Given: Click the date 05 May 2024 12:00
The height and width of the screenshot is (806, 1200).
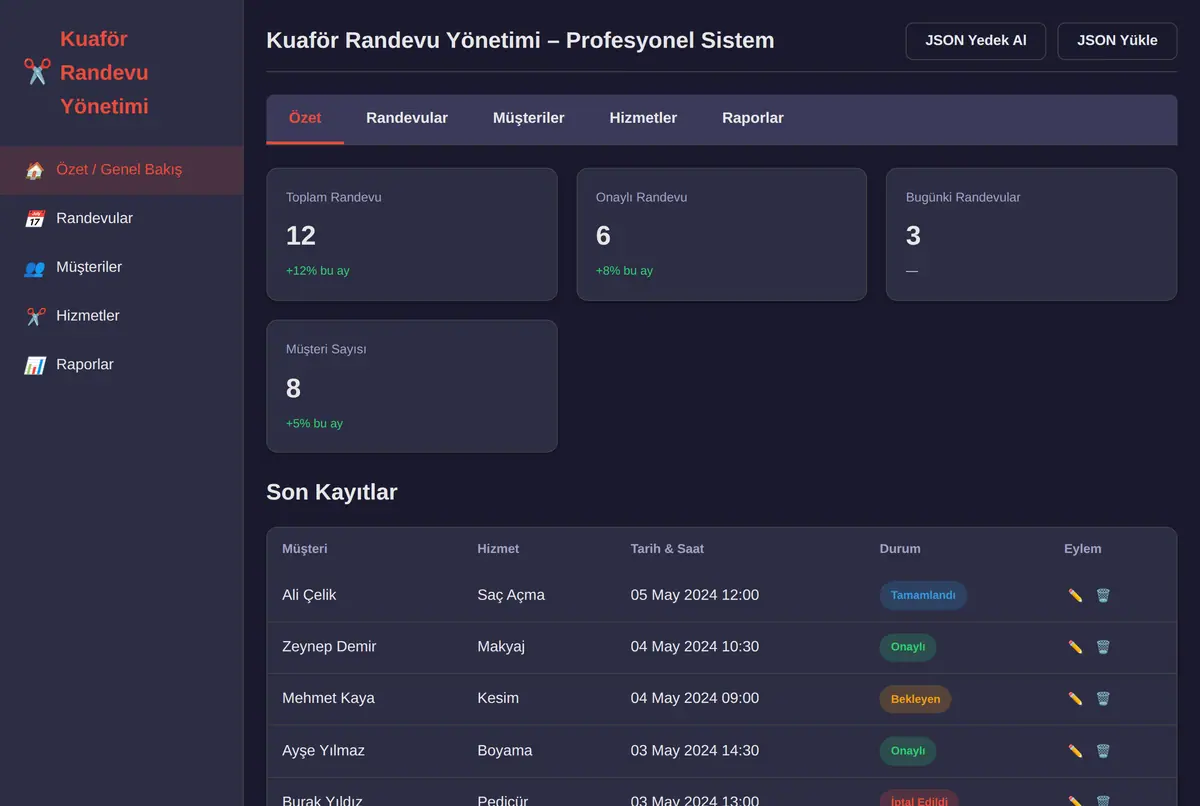Looking at the screenshot, I should pos(695,595).
